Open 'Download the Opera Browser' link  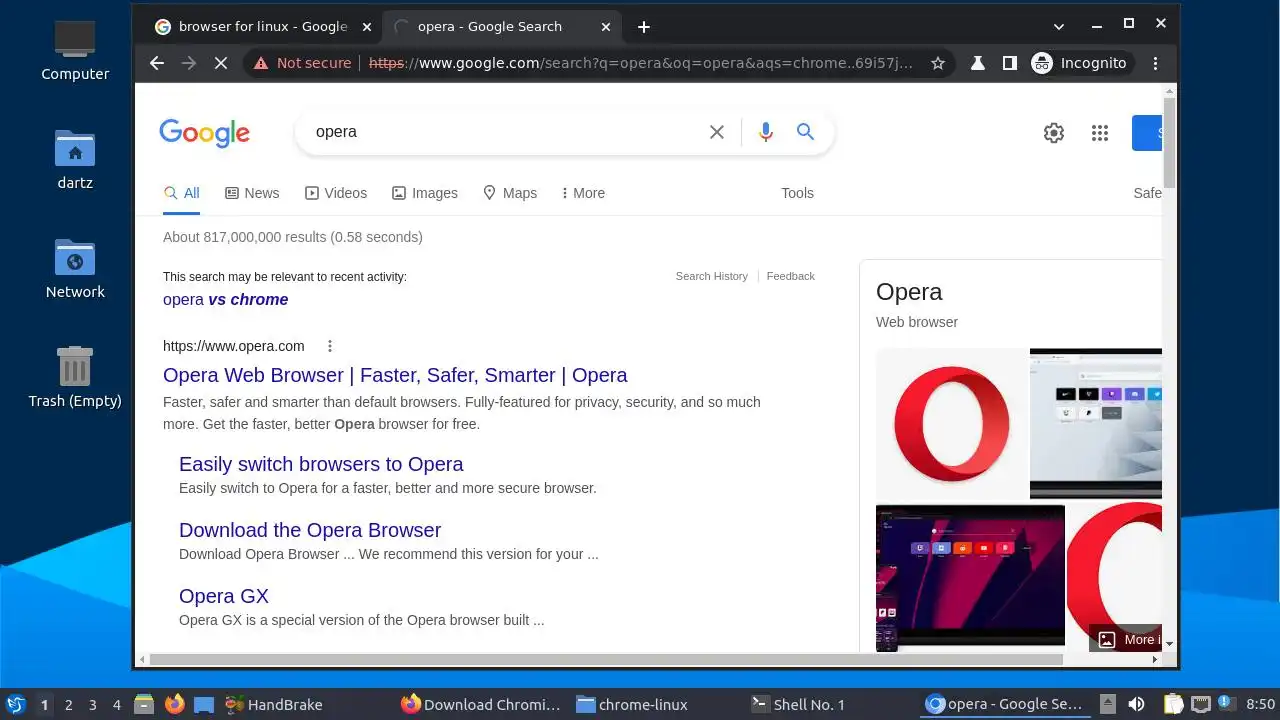click(310, 530)
